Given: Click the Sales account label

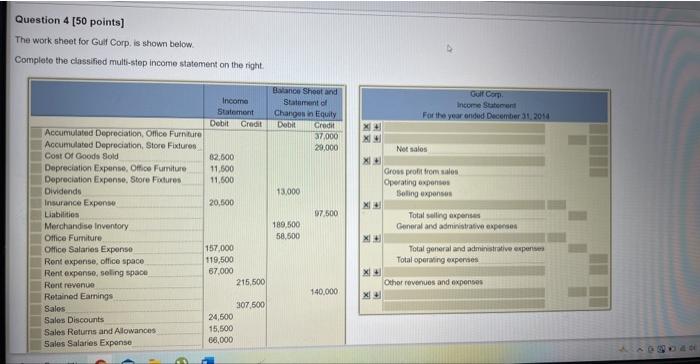Looking at the screenshot, I should tap(54, 309).
